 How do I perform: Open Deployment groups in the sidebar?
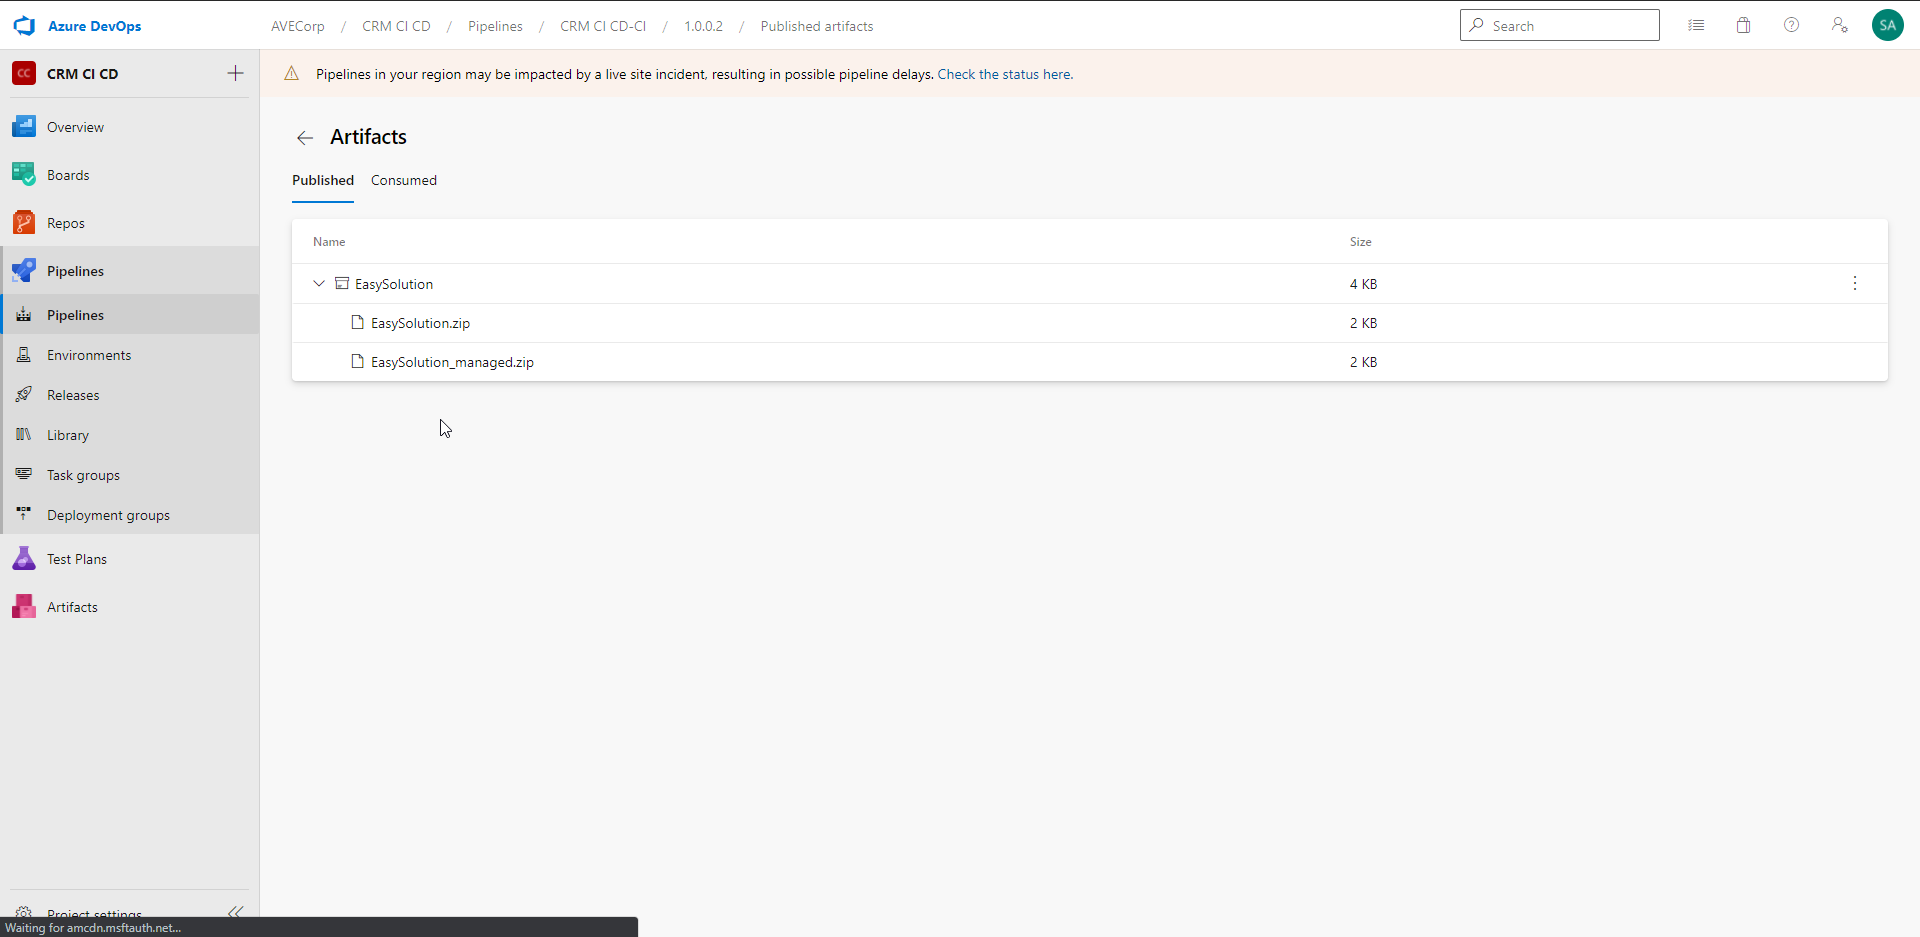[130, 515]
